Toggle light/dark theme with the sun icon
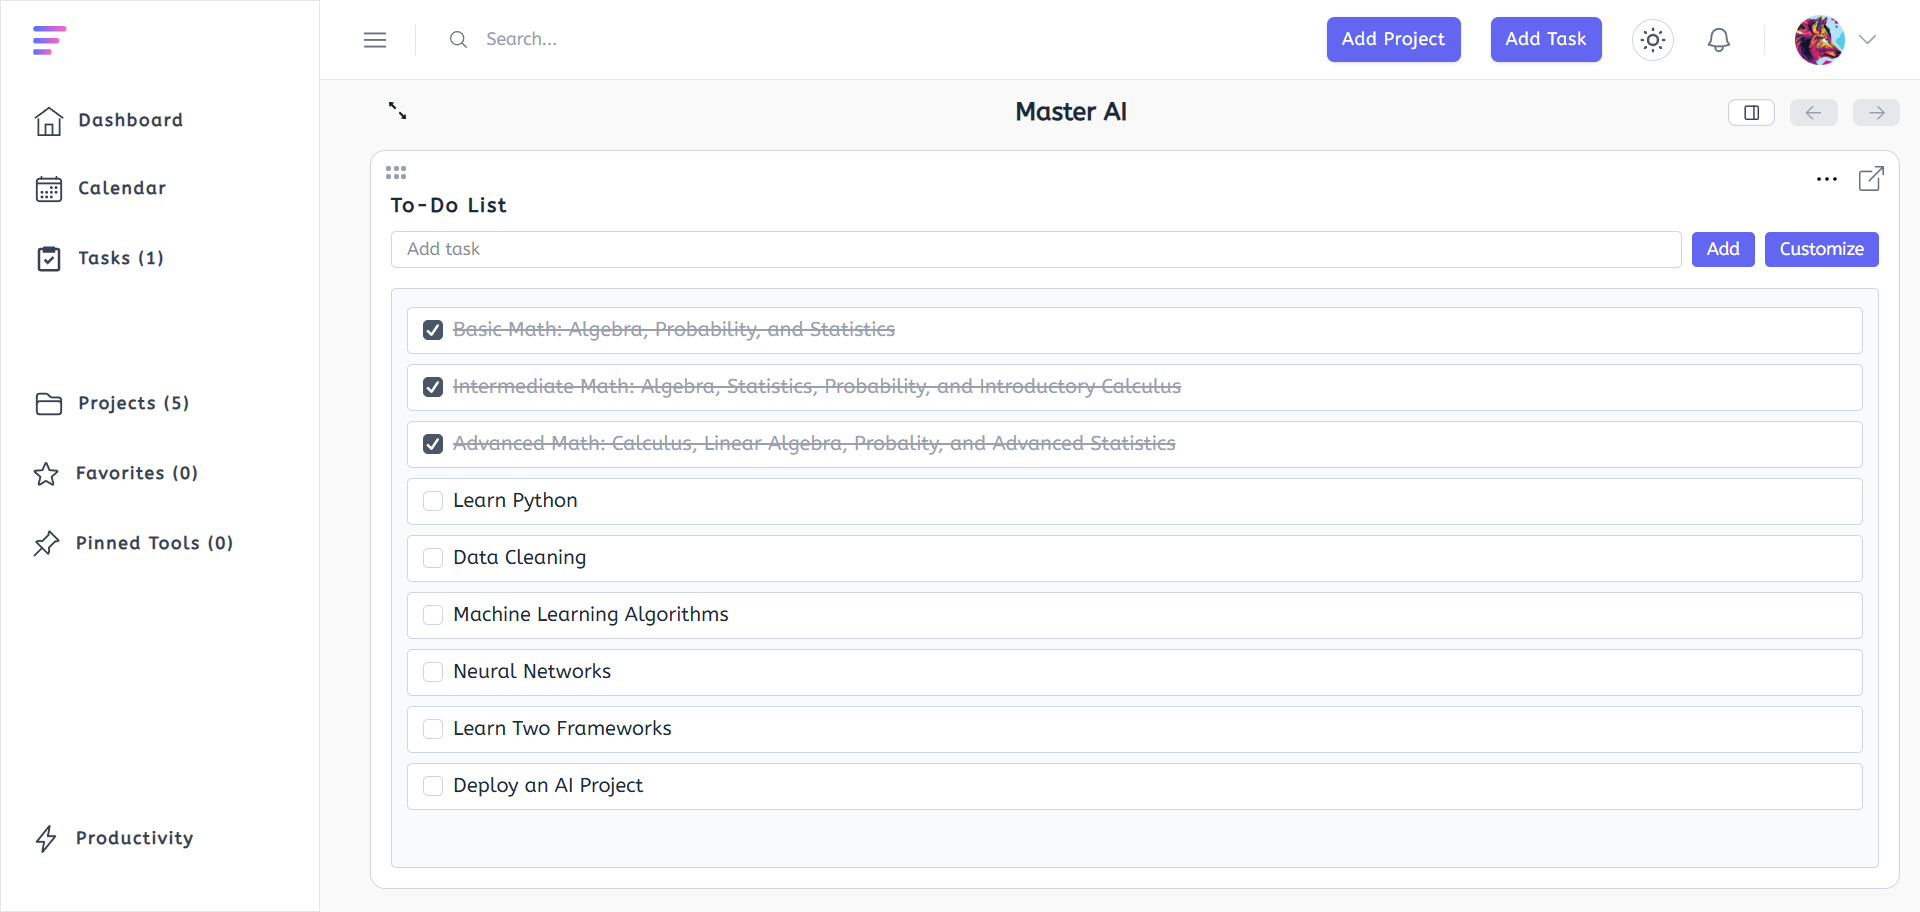This screenshot has height=912, width=1920. (x=1652, y=40)
